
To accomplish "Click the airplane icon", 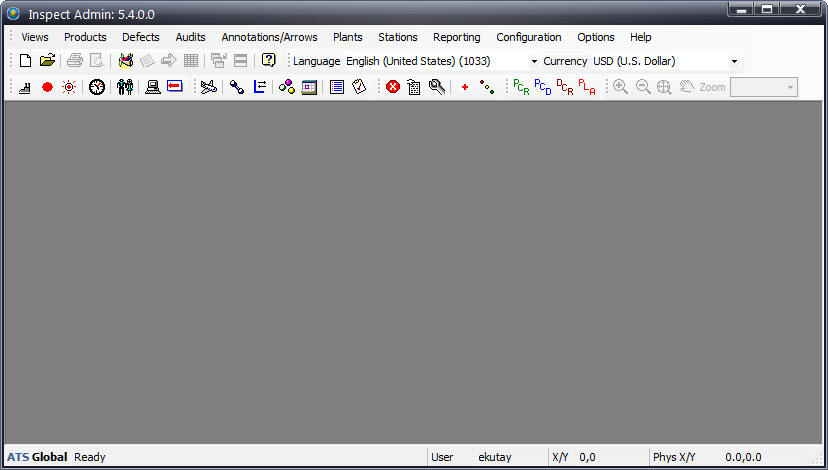I will [209, 87].
